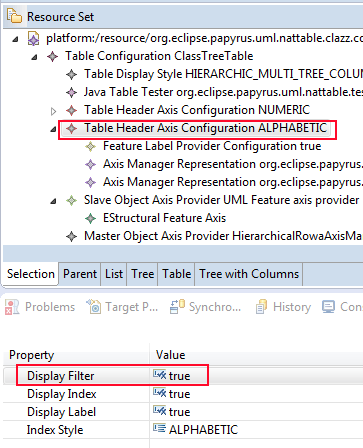Select the Table Display Style row
This screenshot has width=363, height=448.
pos(223,74)
